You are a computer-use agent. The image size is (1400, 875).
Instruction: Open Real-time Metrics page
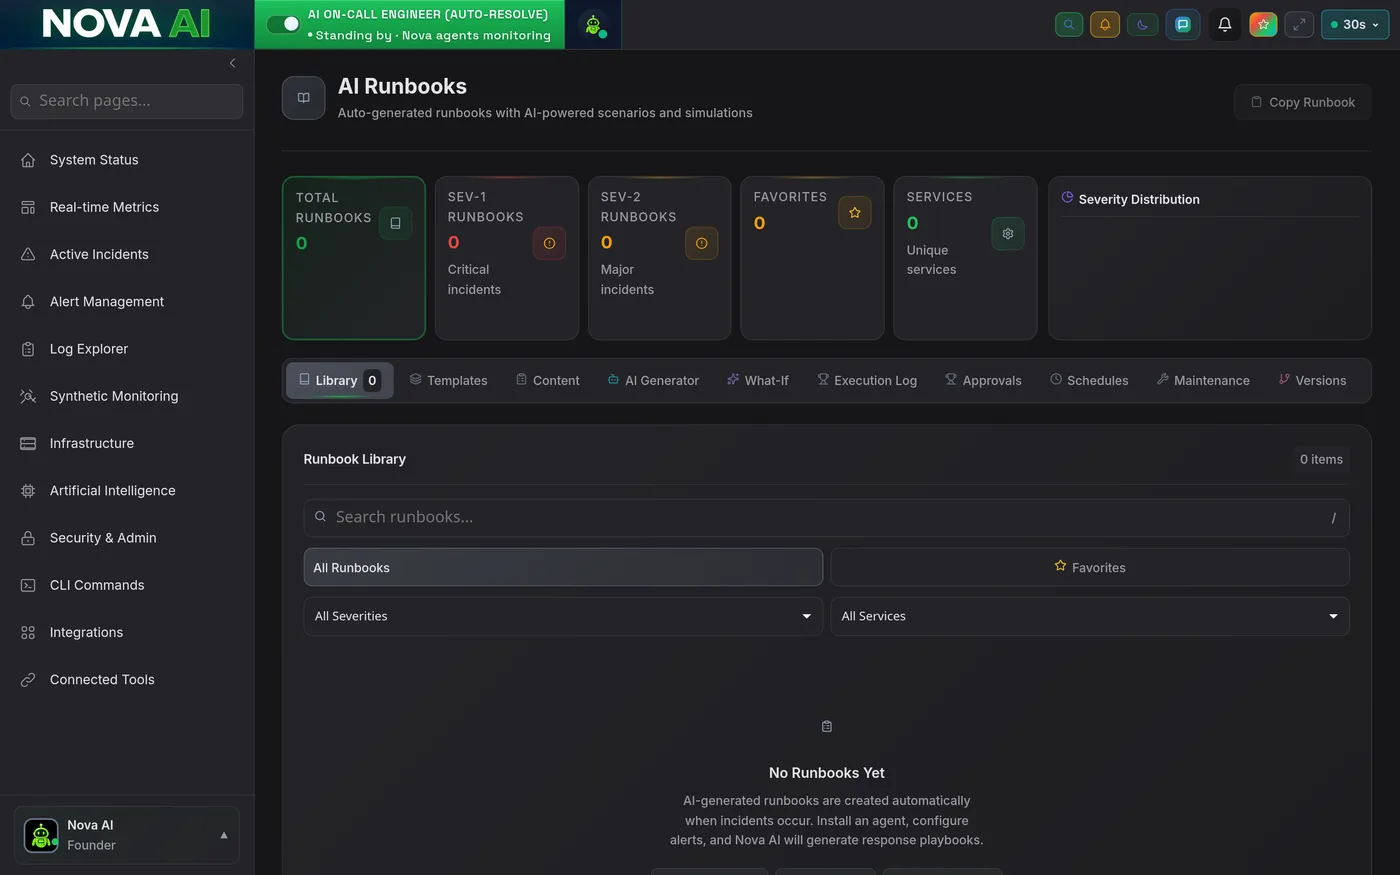coord(127,207)
